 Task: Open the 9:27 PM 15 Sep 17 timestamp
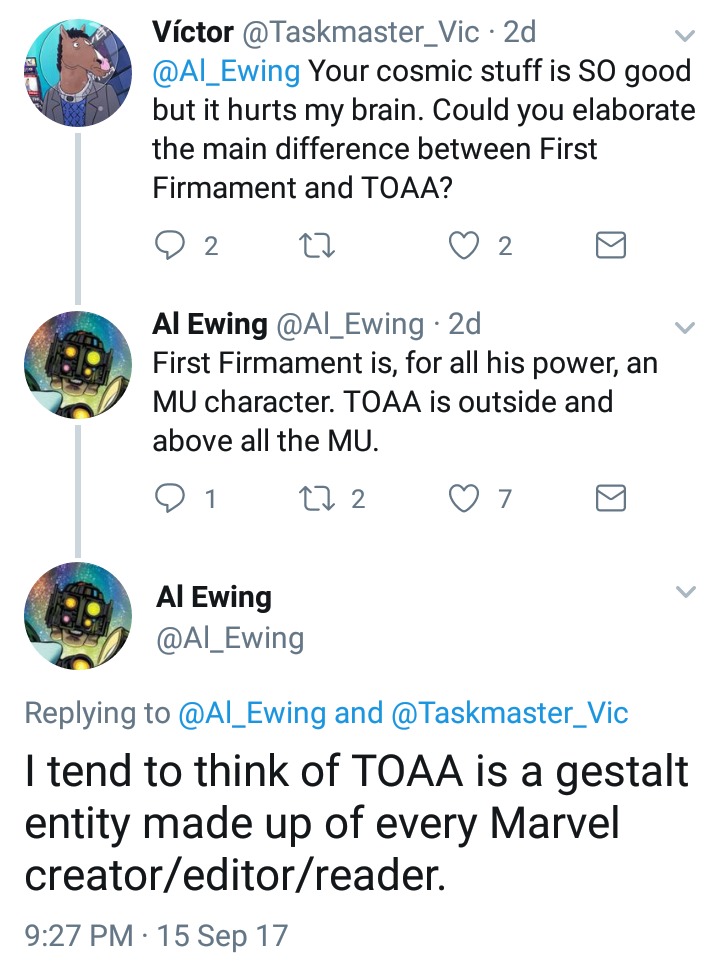156,936
